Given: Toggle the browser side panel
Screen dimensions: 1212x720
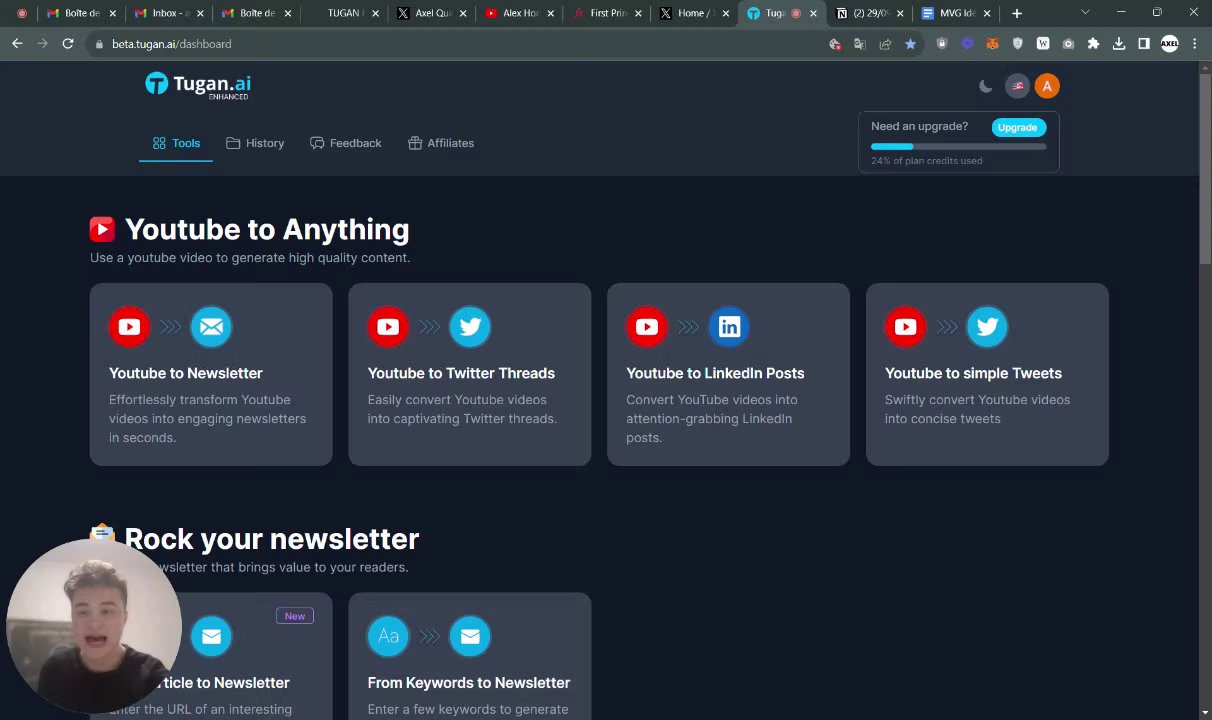Looking at the screenshot, I should point(1144,44).
